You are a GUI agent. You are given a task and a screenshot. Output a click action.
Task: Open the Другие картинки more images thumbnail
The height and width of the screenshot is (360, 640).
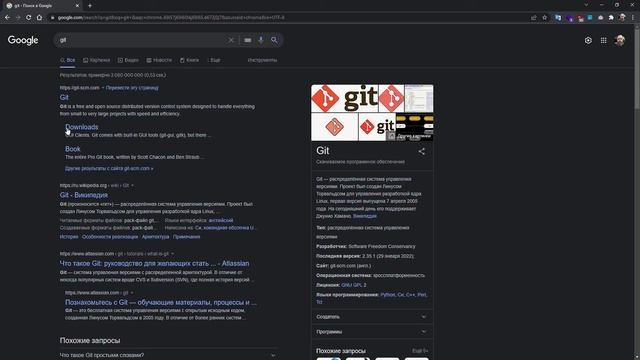click(x=414, y=127)
